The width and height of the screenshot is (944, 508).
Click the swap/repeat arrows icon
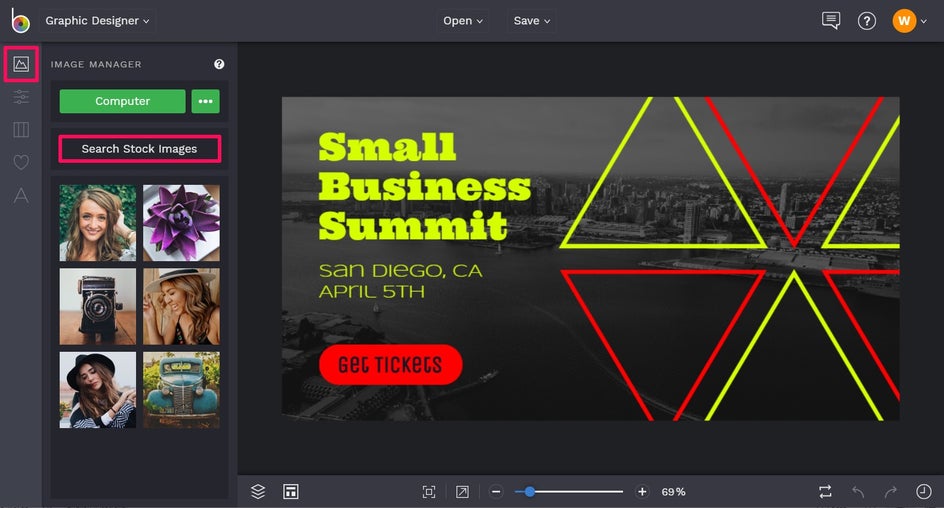(825, 492)
